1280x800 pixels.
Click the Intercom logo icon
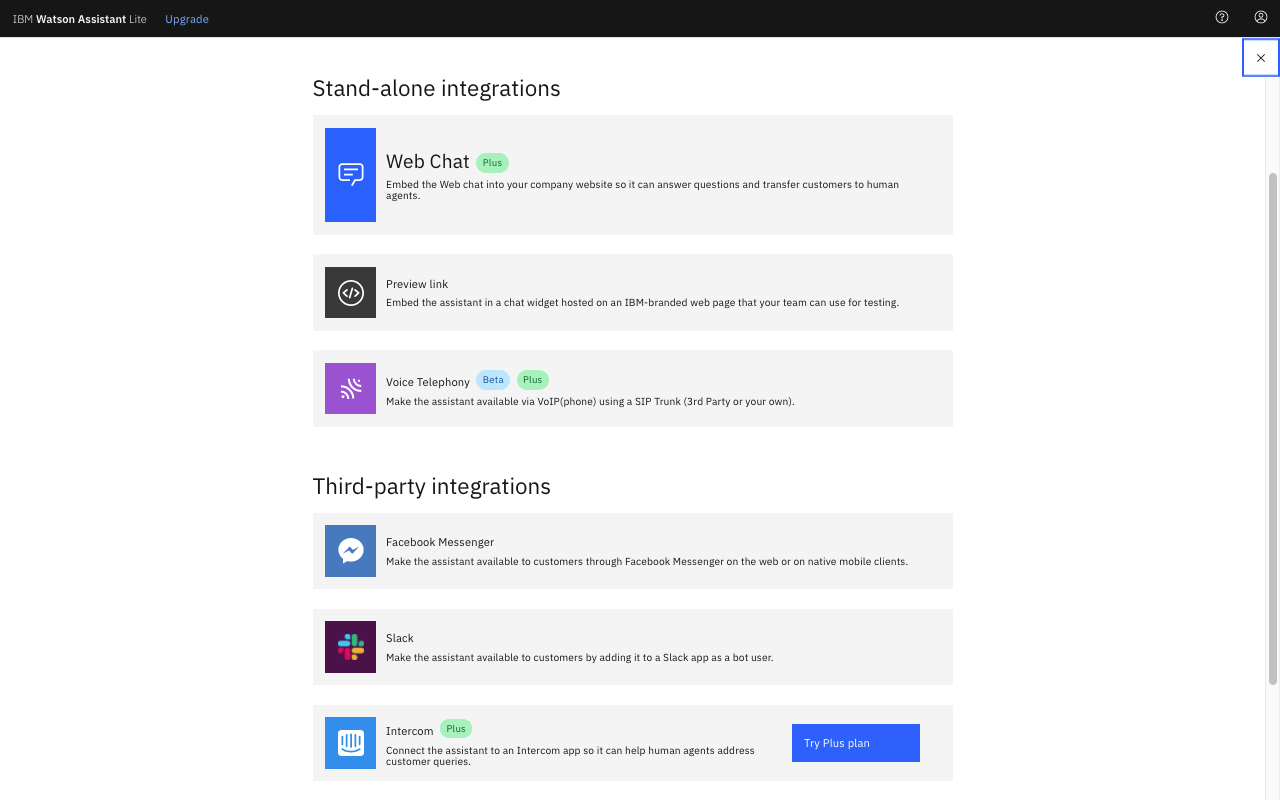pyautogui.click(x=350, y=743)
